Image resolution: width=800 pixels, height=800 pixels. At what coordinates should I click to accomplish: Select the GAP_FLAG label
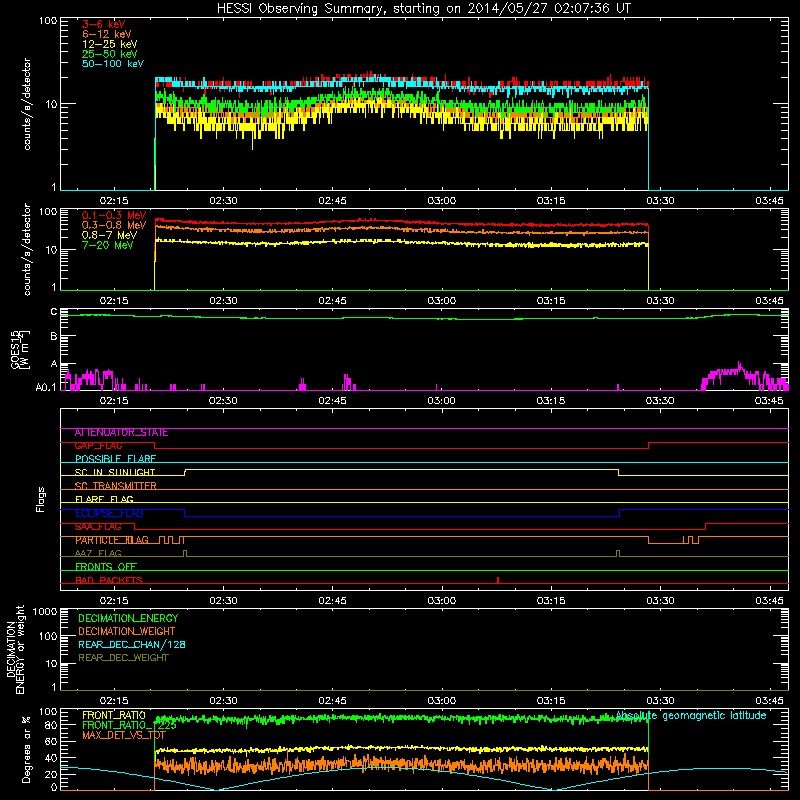point(98,446)
